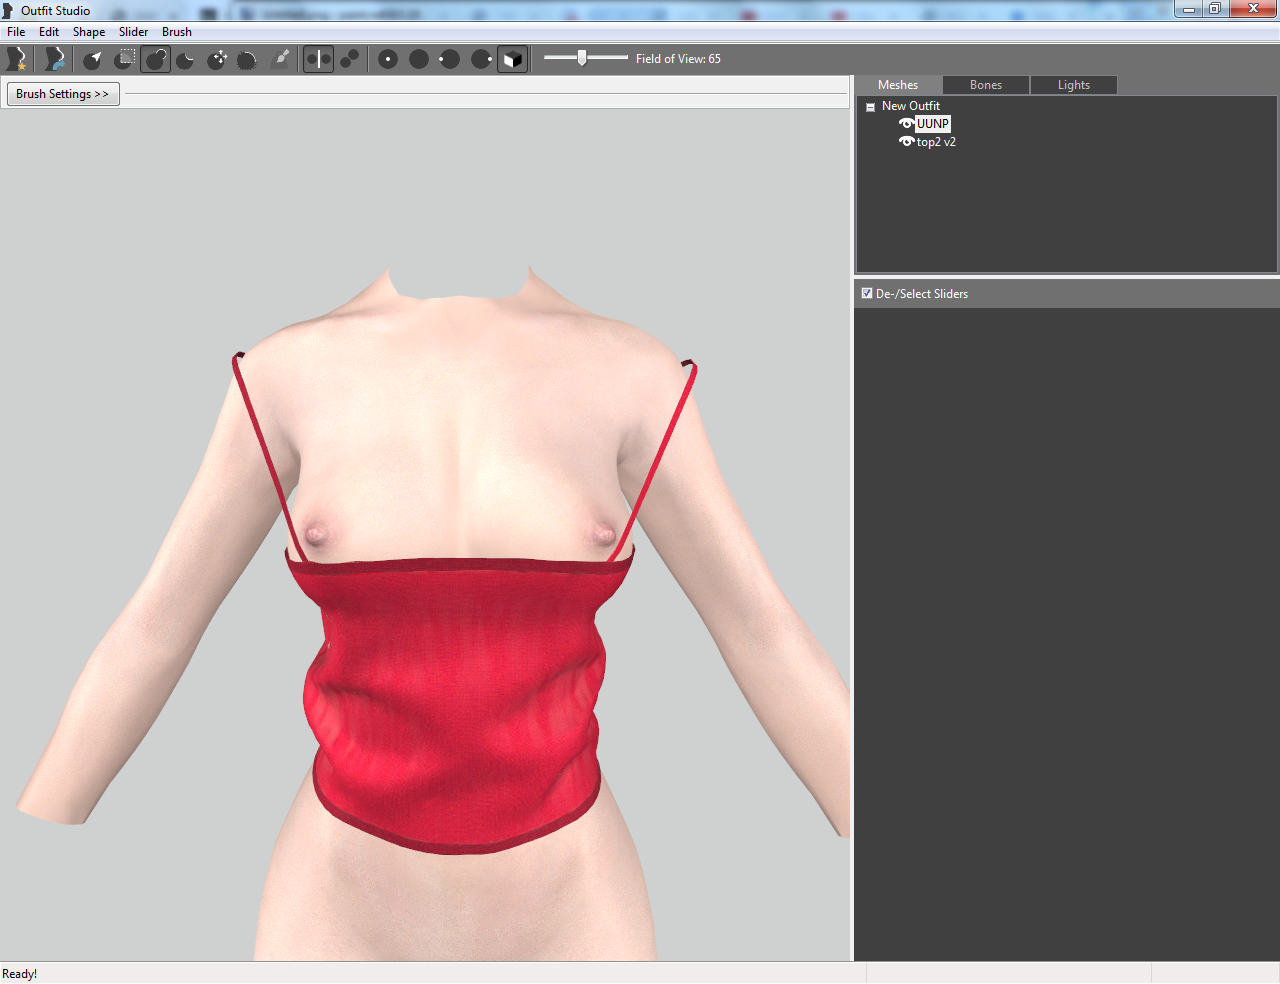
Task: Toggle Edit Connected Only option
Action: 349,59
